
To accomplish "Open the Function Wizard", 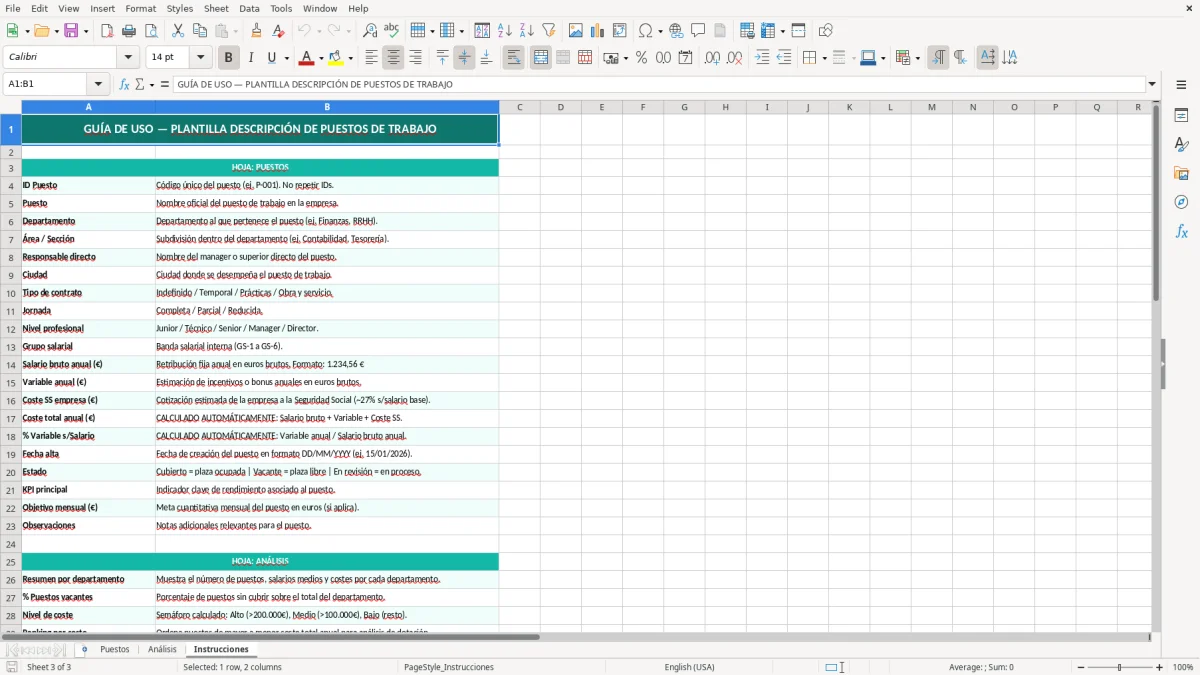I will coord(124,84).
